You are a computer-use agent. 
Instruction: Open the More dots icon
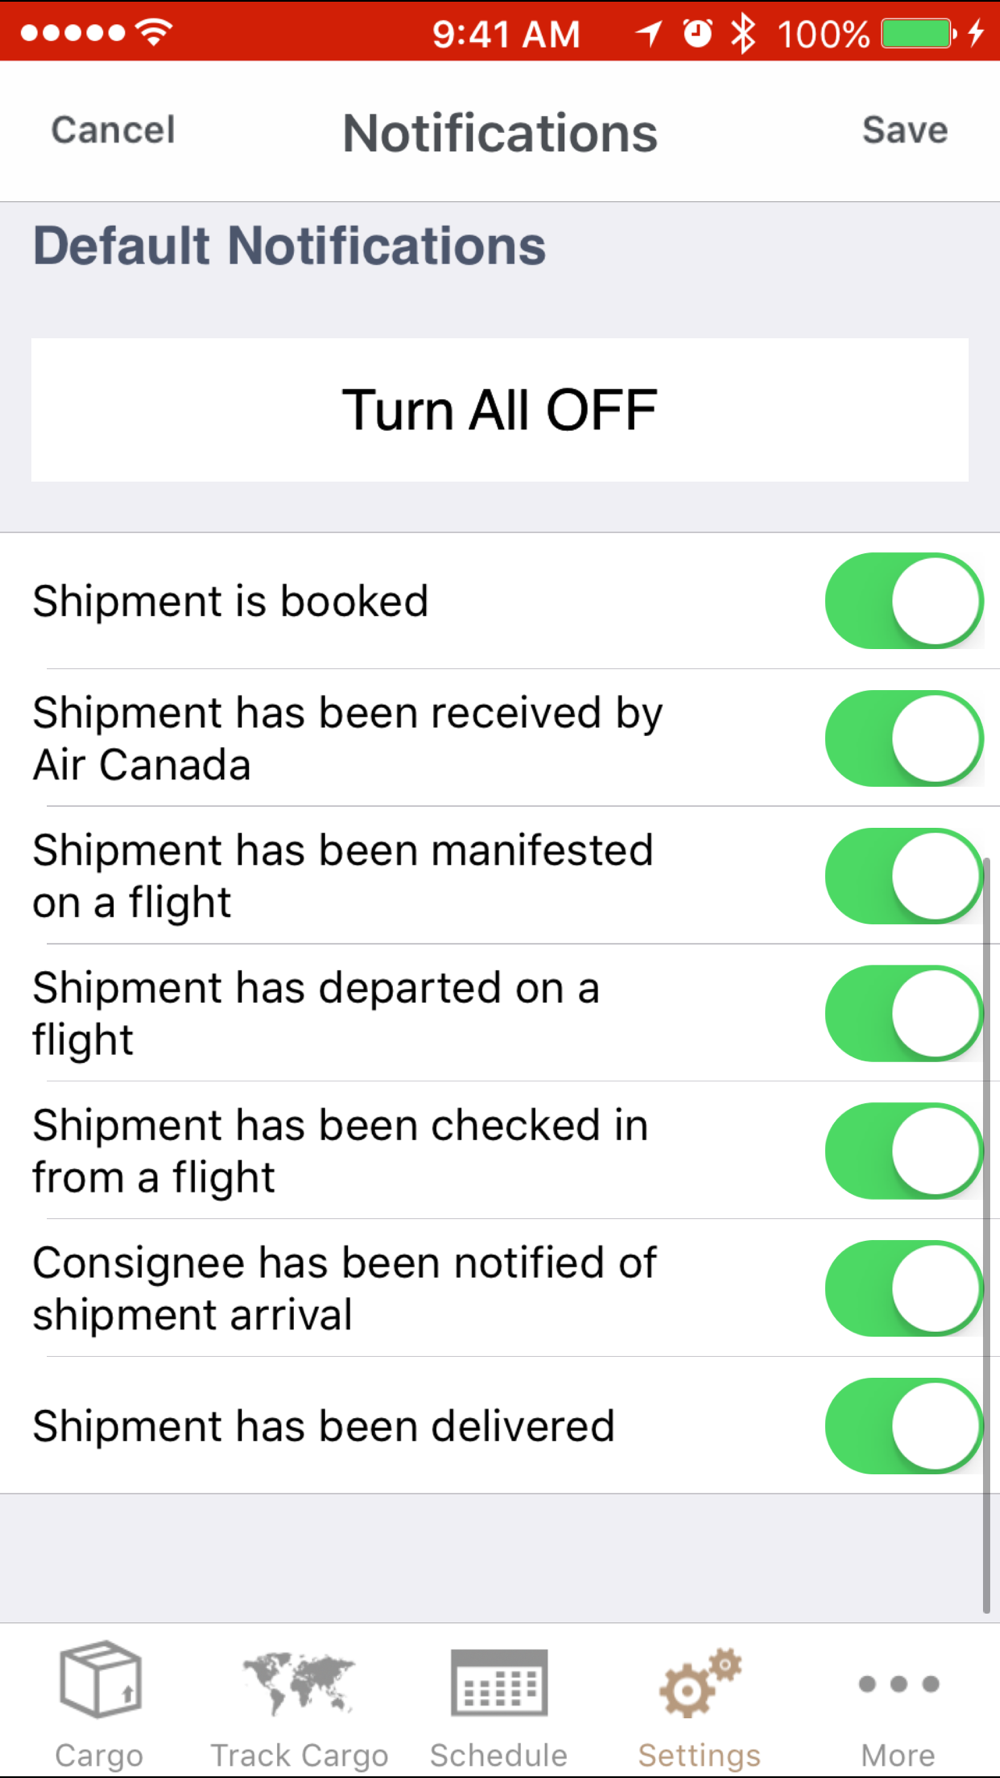point(898,1684)
